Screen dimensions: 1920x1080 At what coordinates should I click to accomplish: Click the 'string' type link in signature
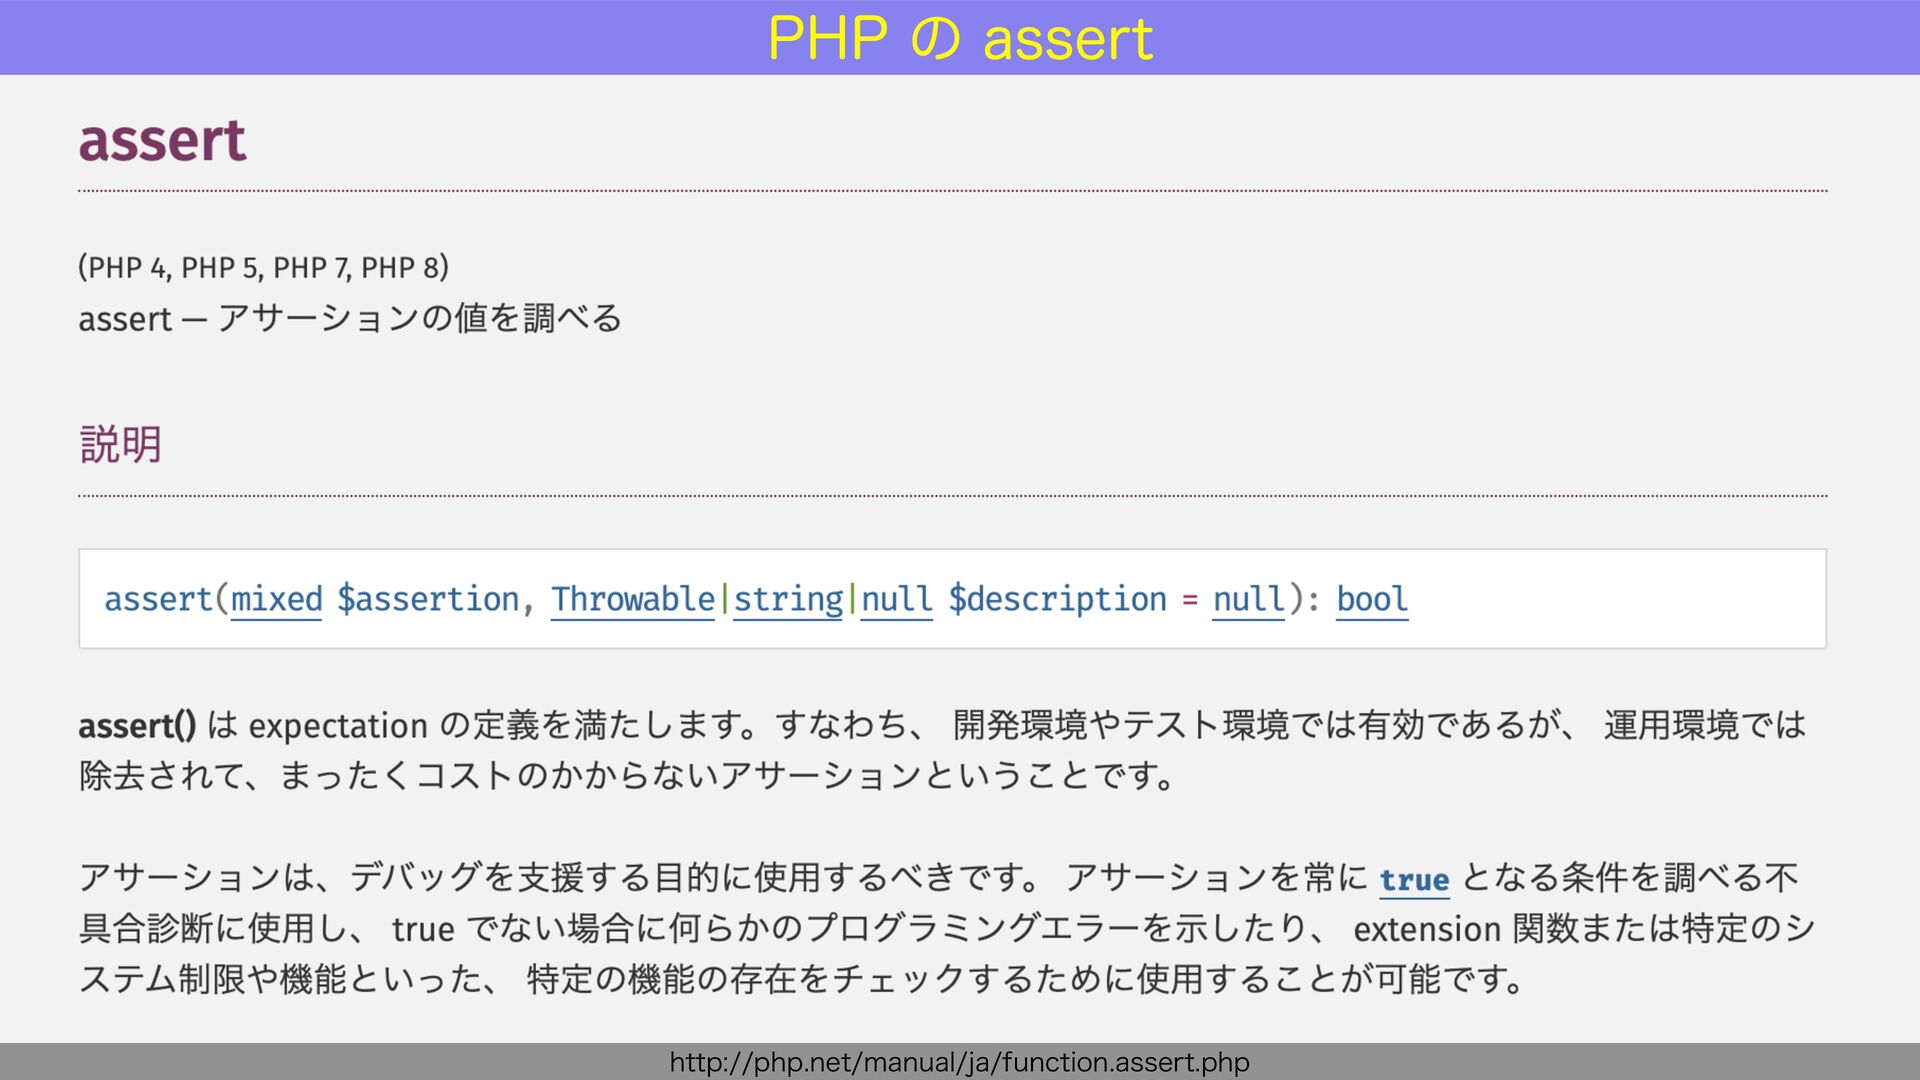788,599
